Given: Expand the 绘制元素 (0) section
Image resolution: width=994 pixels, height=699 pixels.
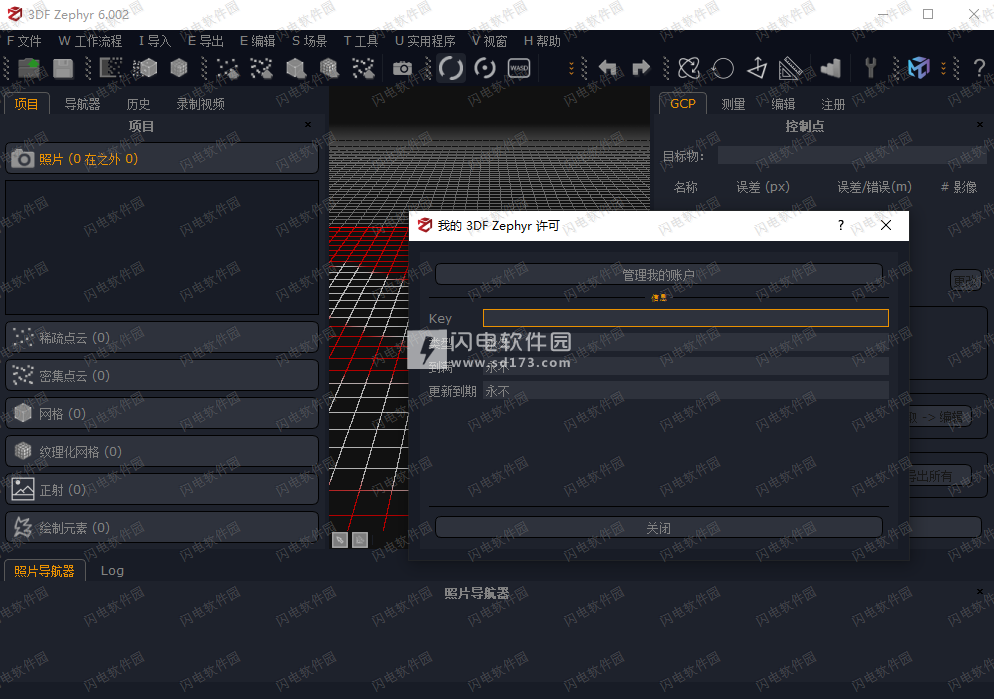Looking at the screenshot, I should (x=162, y=527).
